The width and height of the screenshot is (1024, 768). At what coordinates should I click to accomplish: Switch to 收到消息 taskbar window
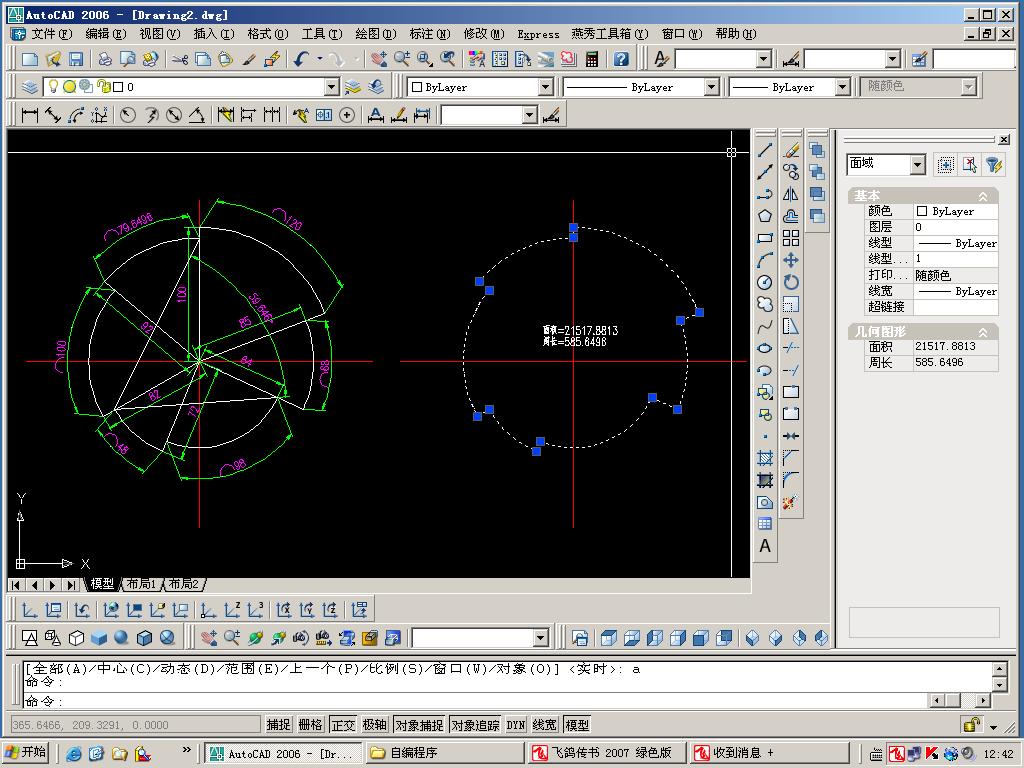tap(769, 753)
